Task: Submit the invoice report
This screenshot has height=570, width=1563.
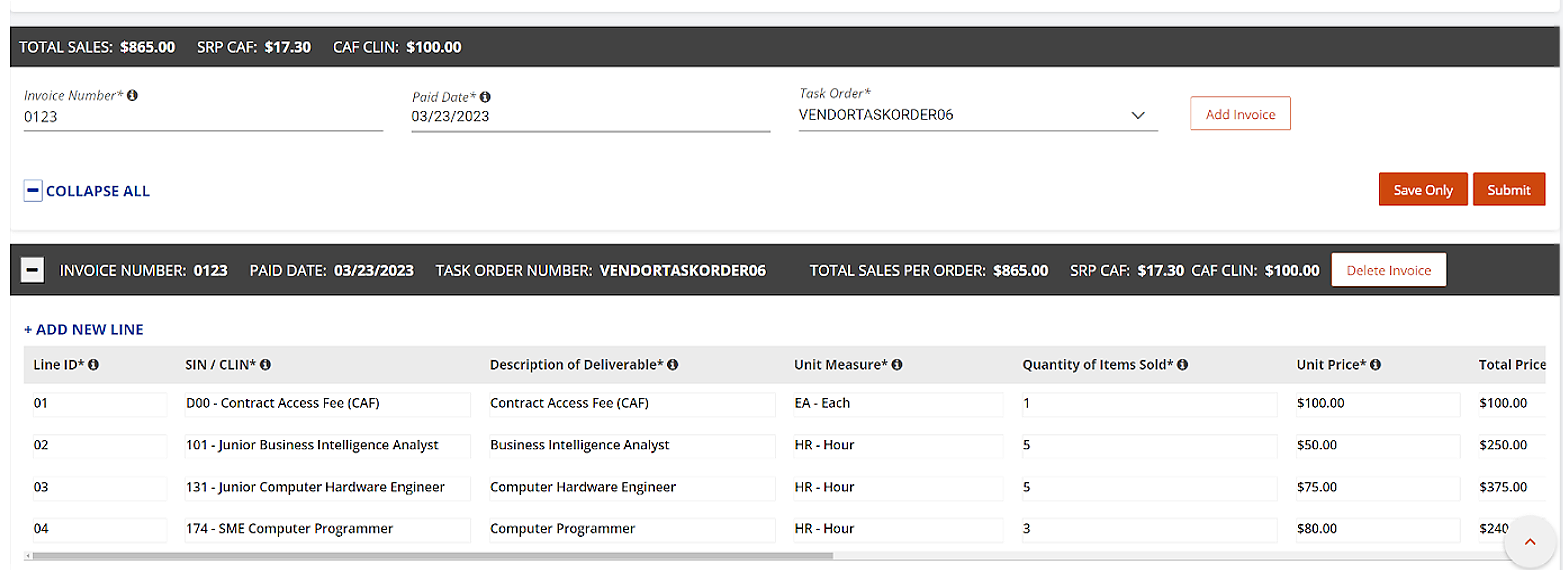Action: (x=1508, y=190)
